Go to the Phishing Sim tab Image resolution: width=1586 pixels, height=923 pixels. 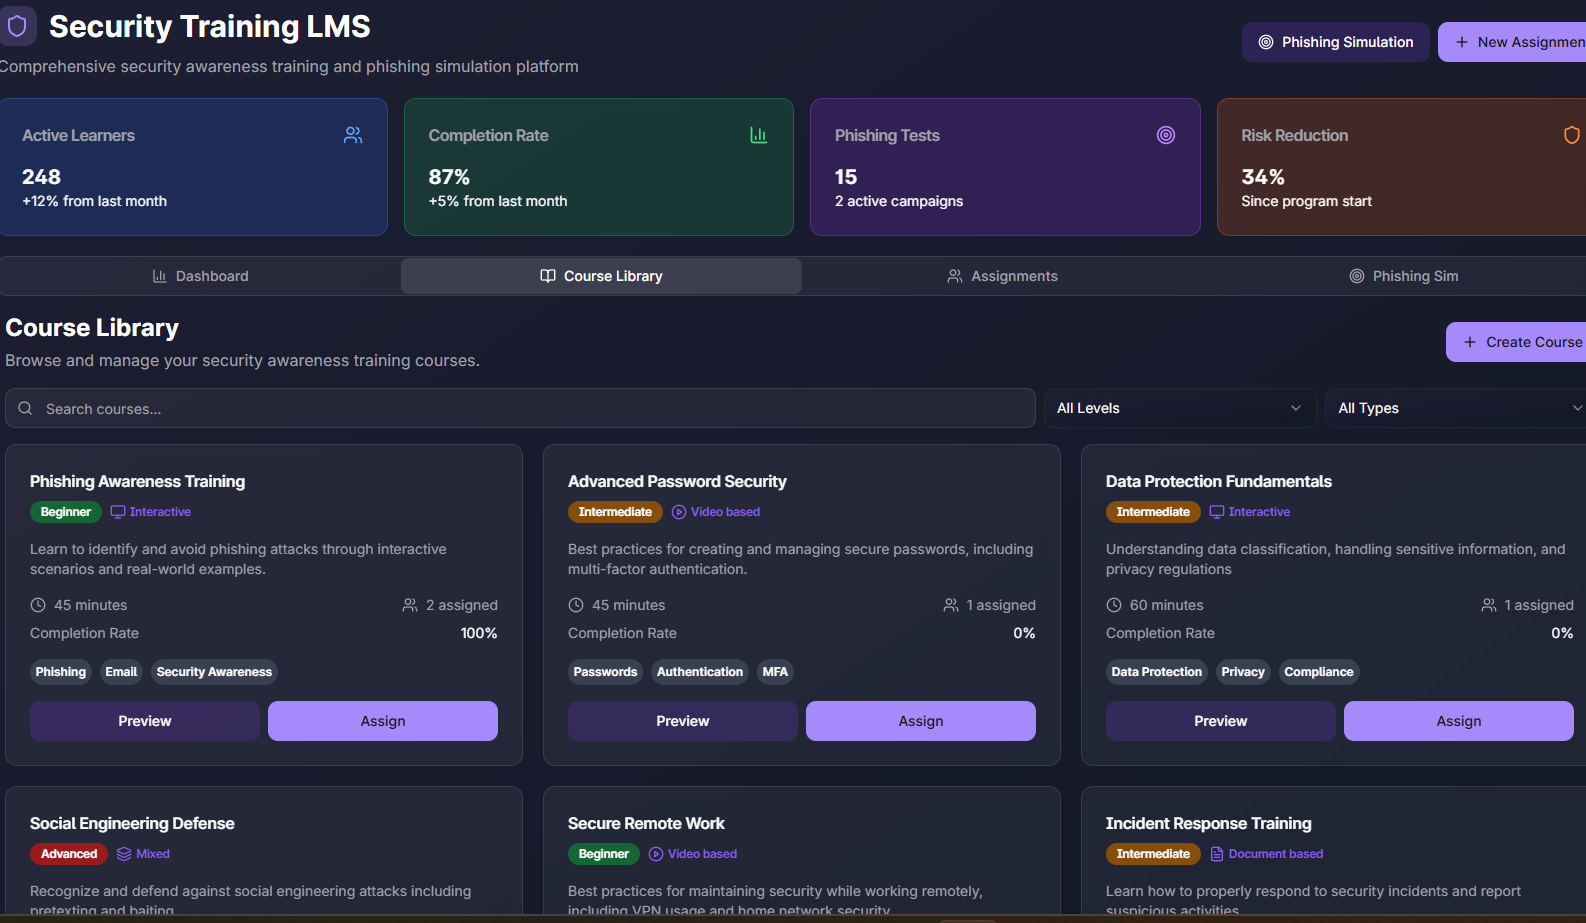pos(1403,276)
